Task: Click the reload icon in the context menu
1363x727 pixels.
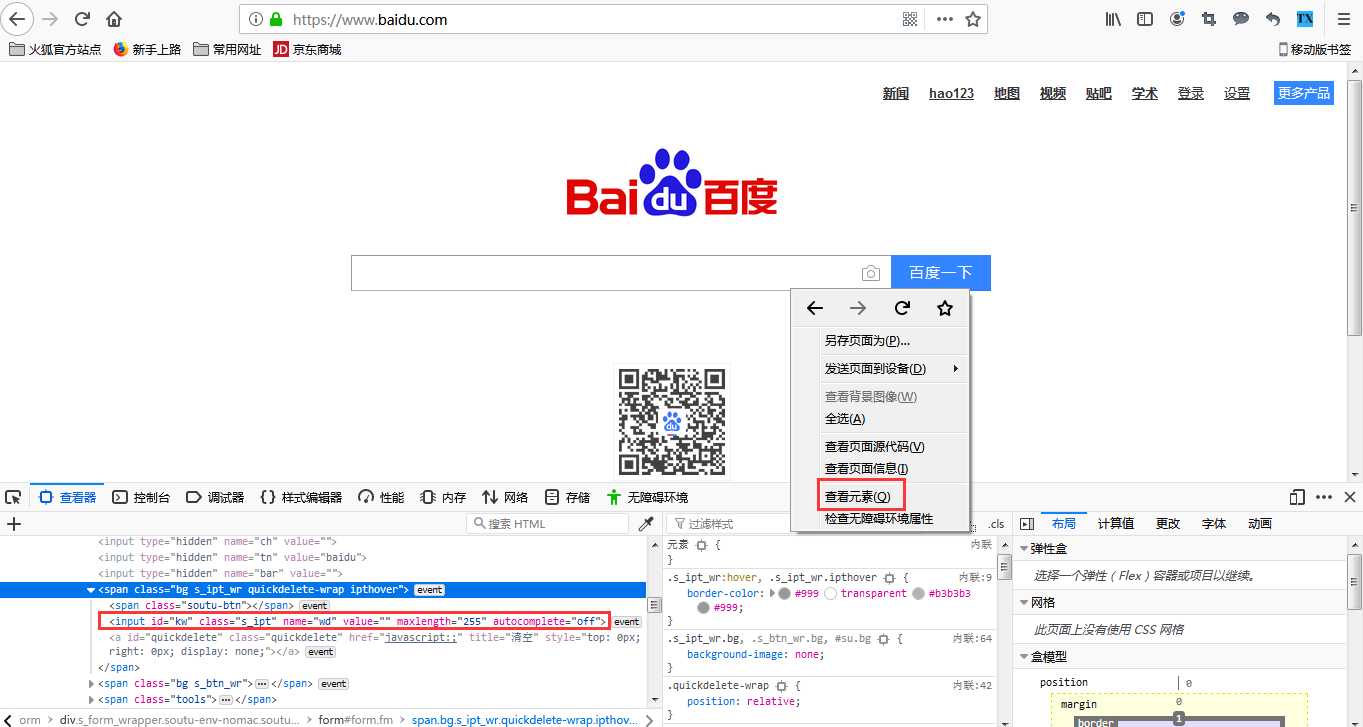Action: pos(902,308)
